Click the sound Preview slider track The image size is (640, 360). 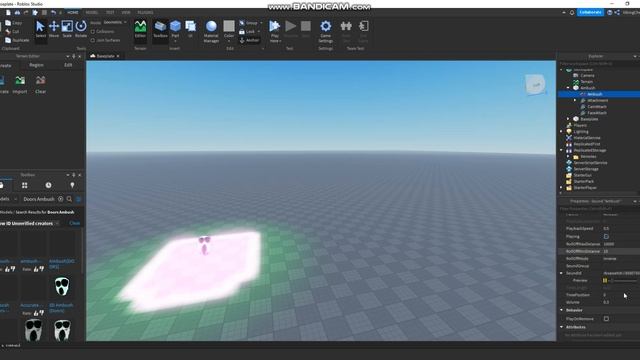pyautogui.click(x=623, y=281)
